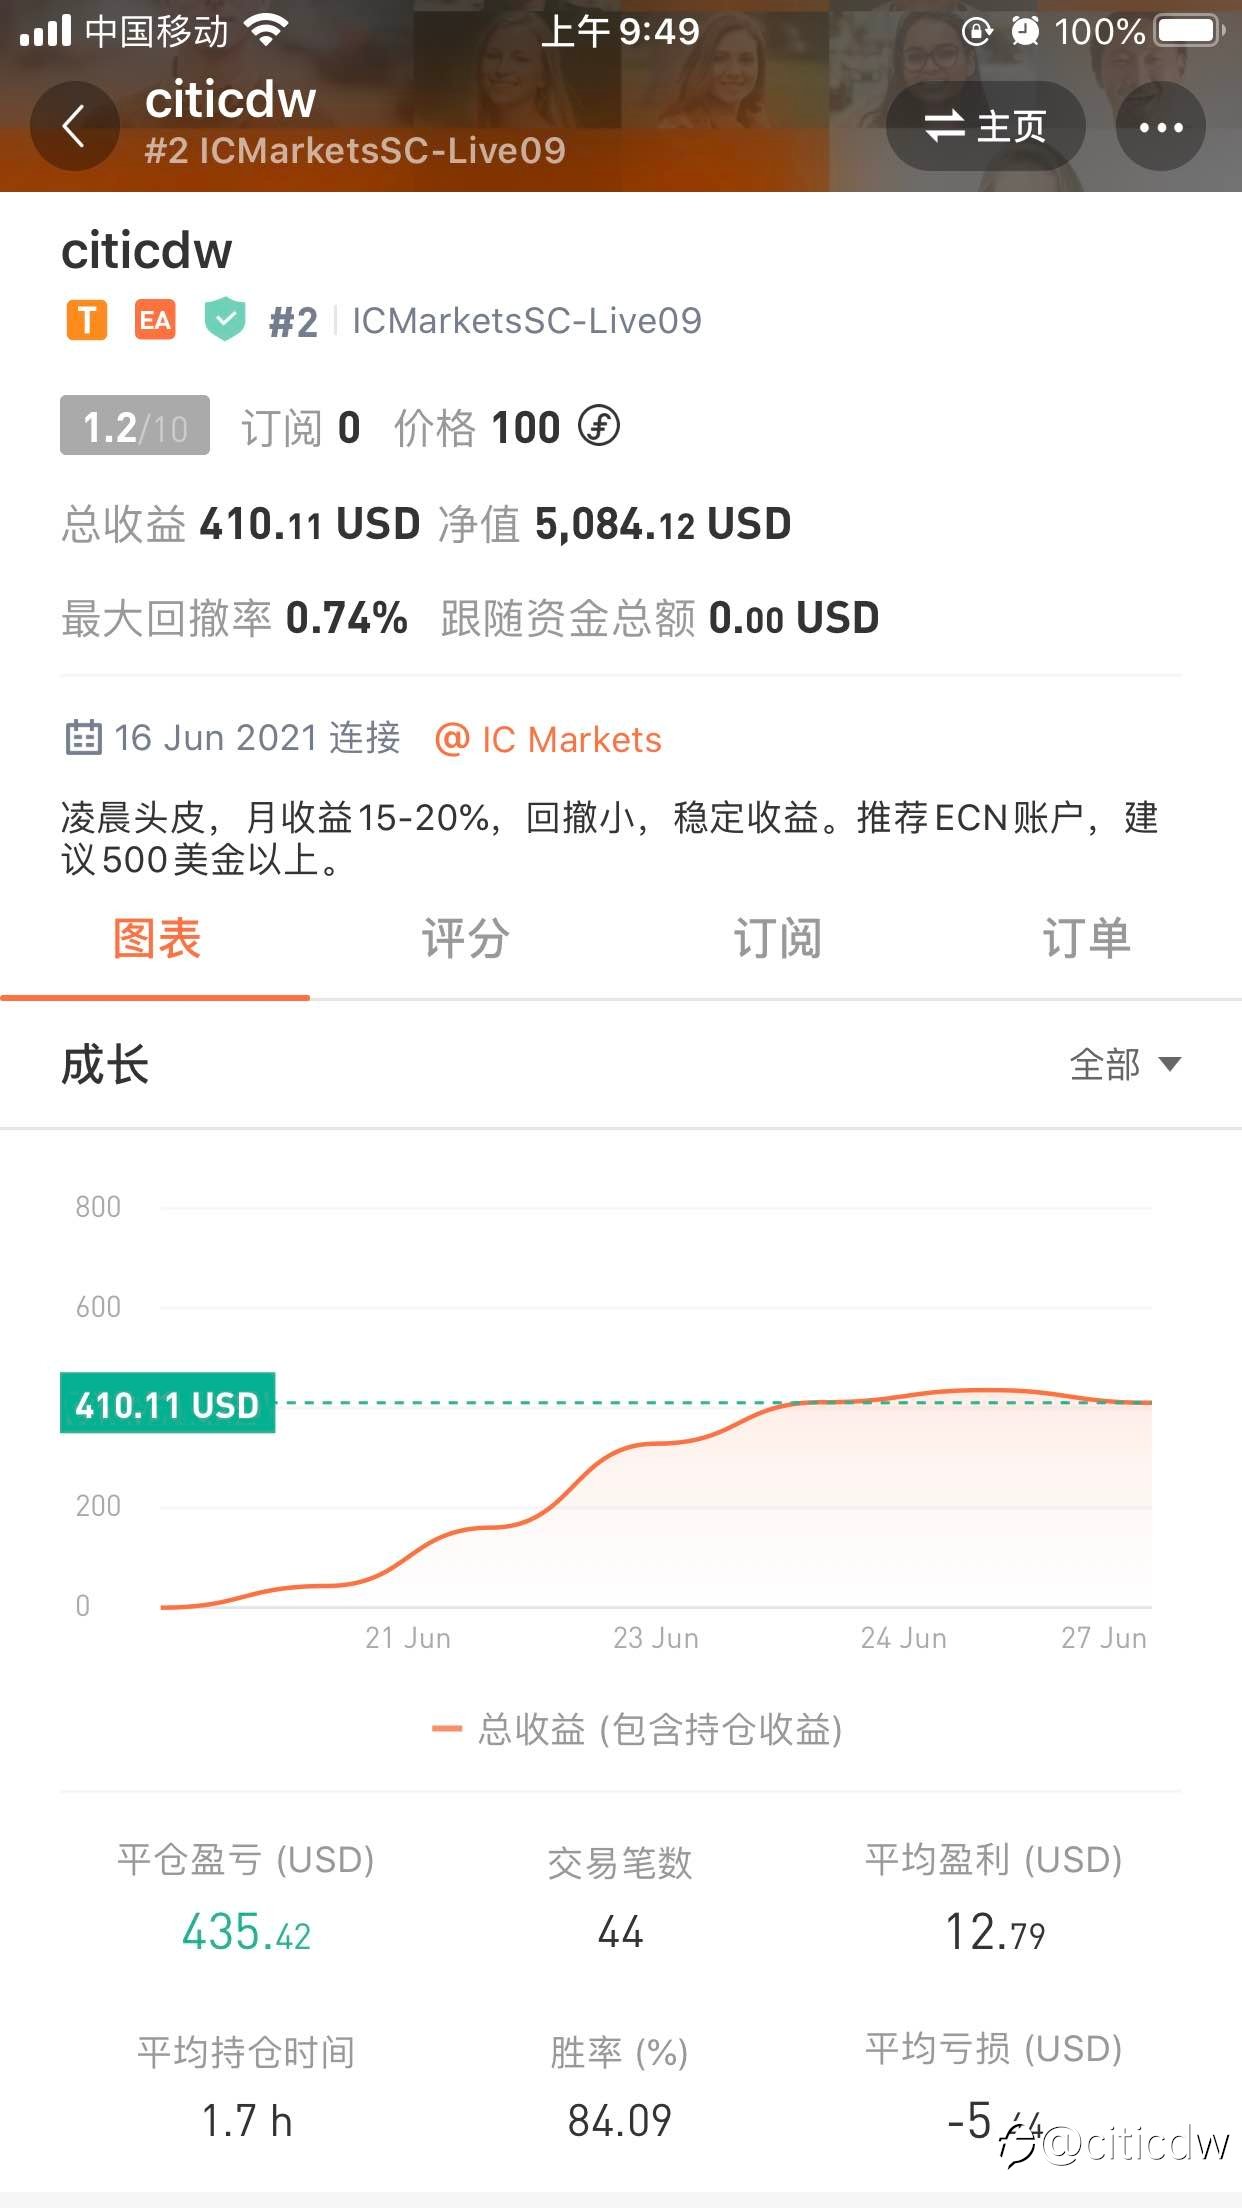Switch to the 评分 tab
Image resolution: width=1242 pixels, height=2208 pixels.
tap(465, 940)
